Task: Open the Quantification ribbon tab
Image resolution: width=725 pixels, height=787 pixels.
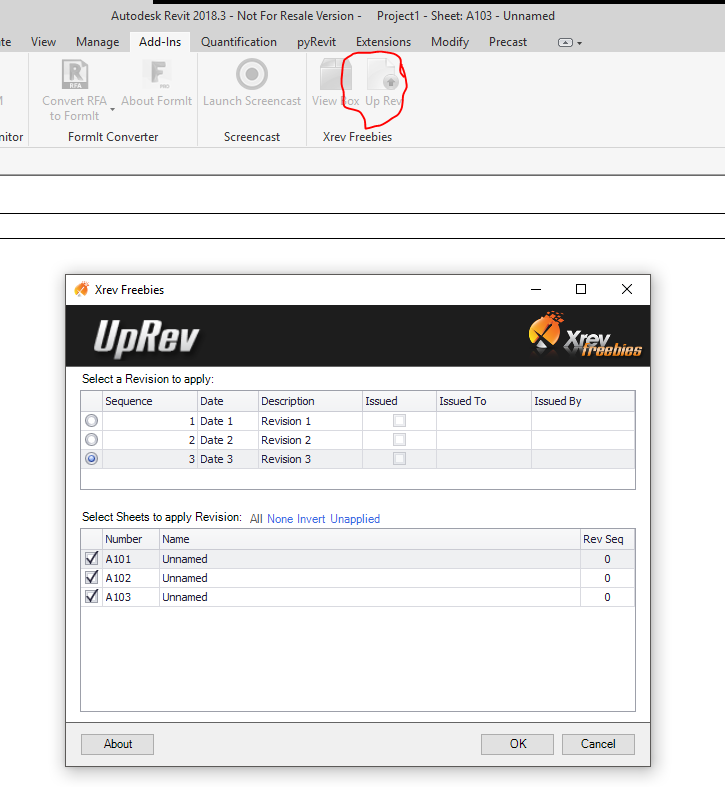Action: tap(238, 42)
